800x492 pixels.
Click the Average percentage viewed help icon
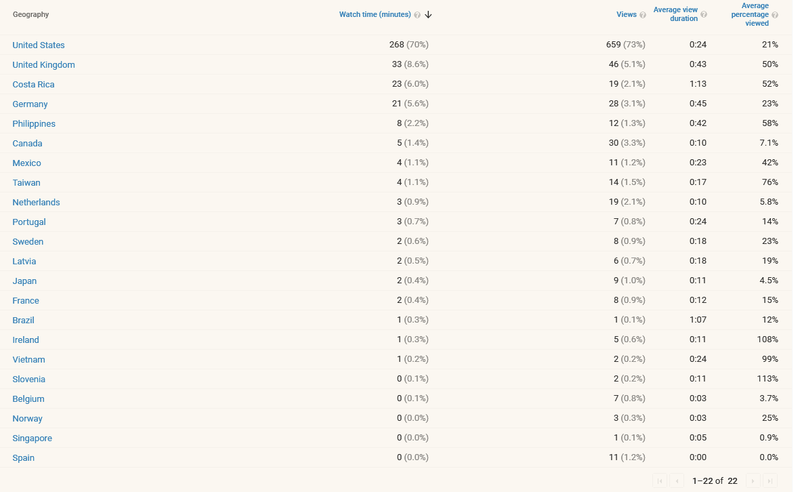pos(775,15)
